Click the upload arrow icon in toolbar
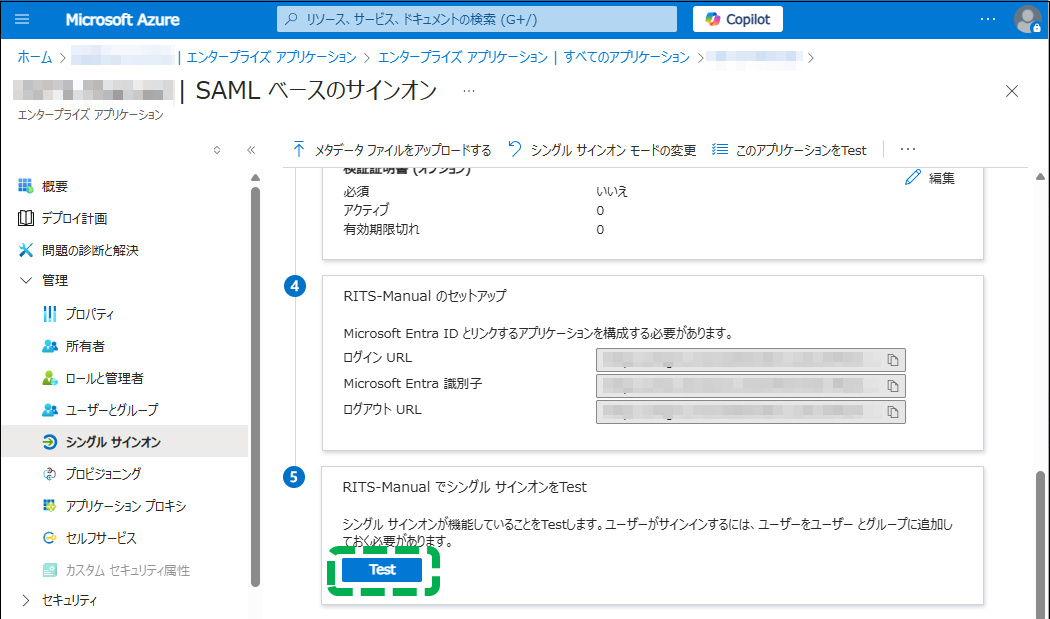This screenshot has width=1050, height=619. [299, 149]
